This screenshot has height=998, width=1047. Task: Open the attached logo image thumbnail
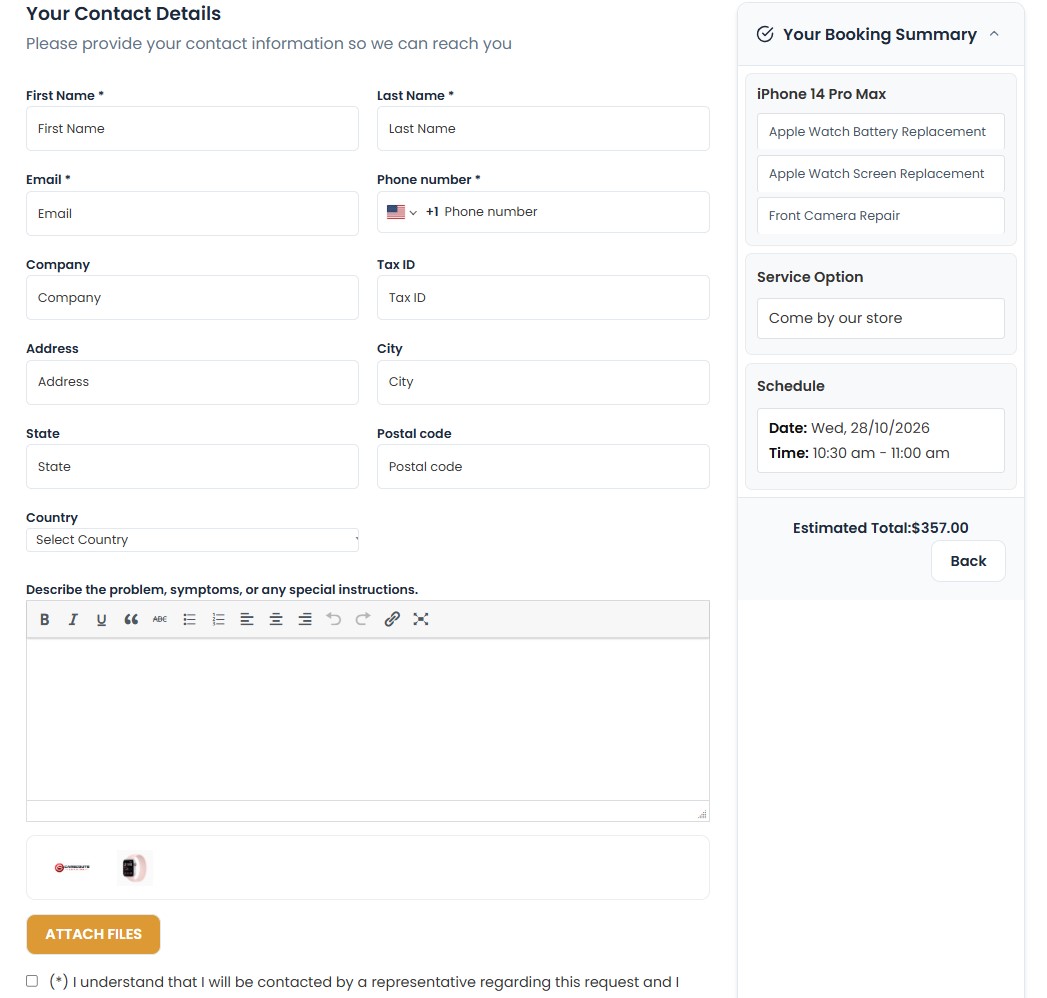click(72, 868)
